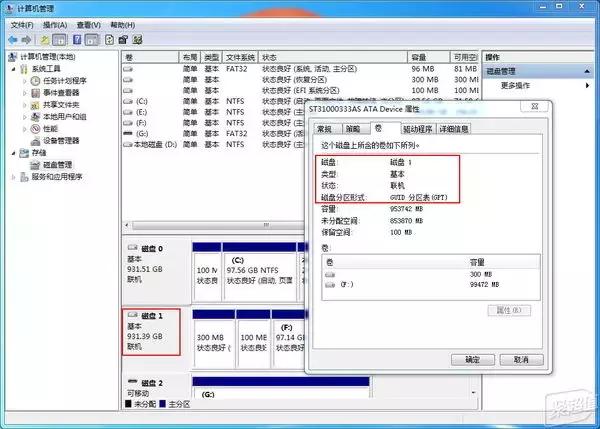Open the 更多操作 submenu arrow
This screenshot has width=600, height=429.
[587, 85]
